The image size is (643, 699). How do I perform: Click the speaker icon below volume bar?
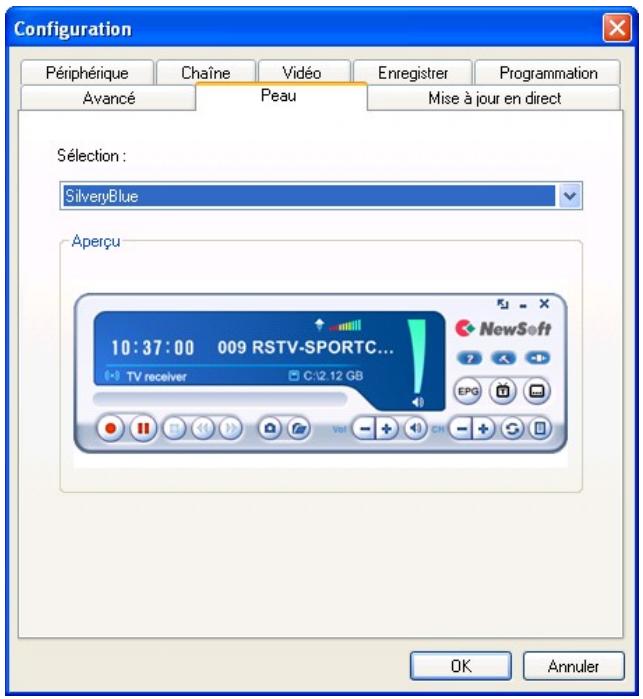418,402
